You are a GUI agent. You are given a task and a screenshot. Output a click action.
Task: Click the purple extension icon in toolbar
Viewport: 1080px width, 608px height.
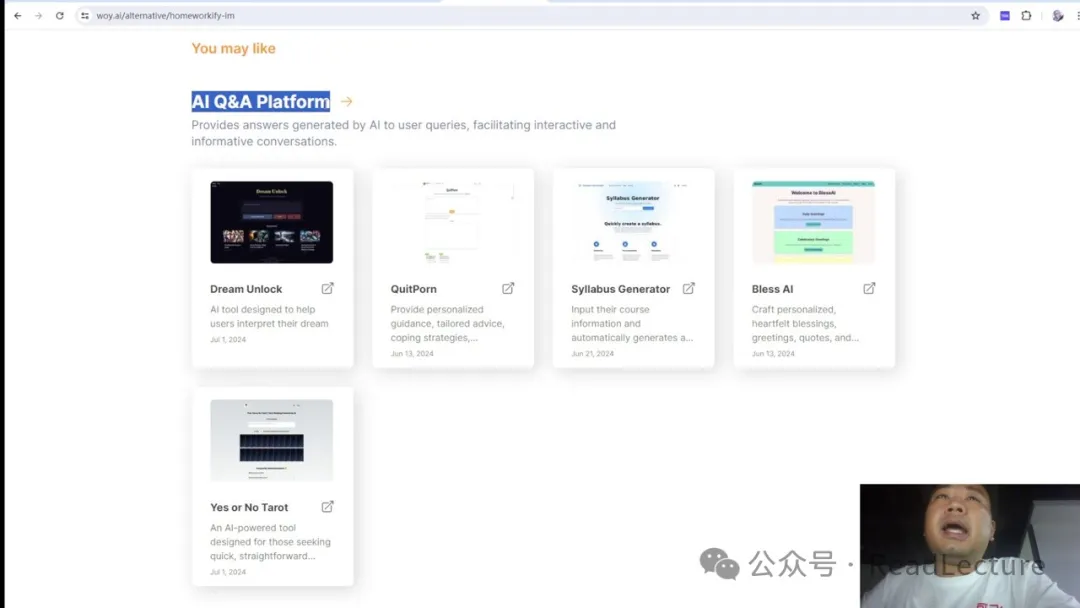tap(1005, 16)
